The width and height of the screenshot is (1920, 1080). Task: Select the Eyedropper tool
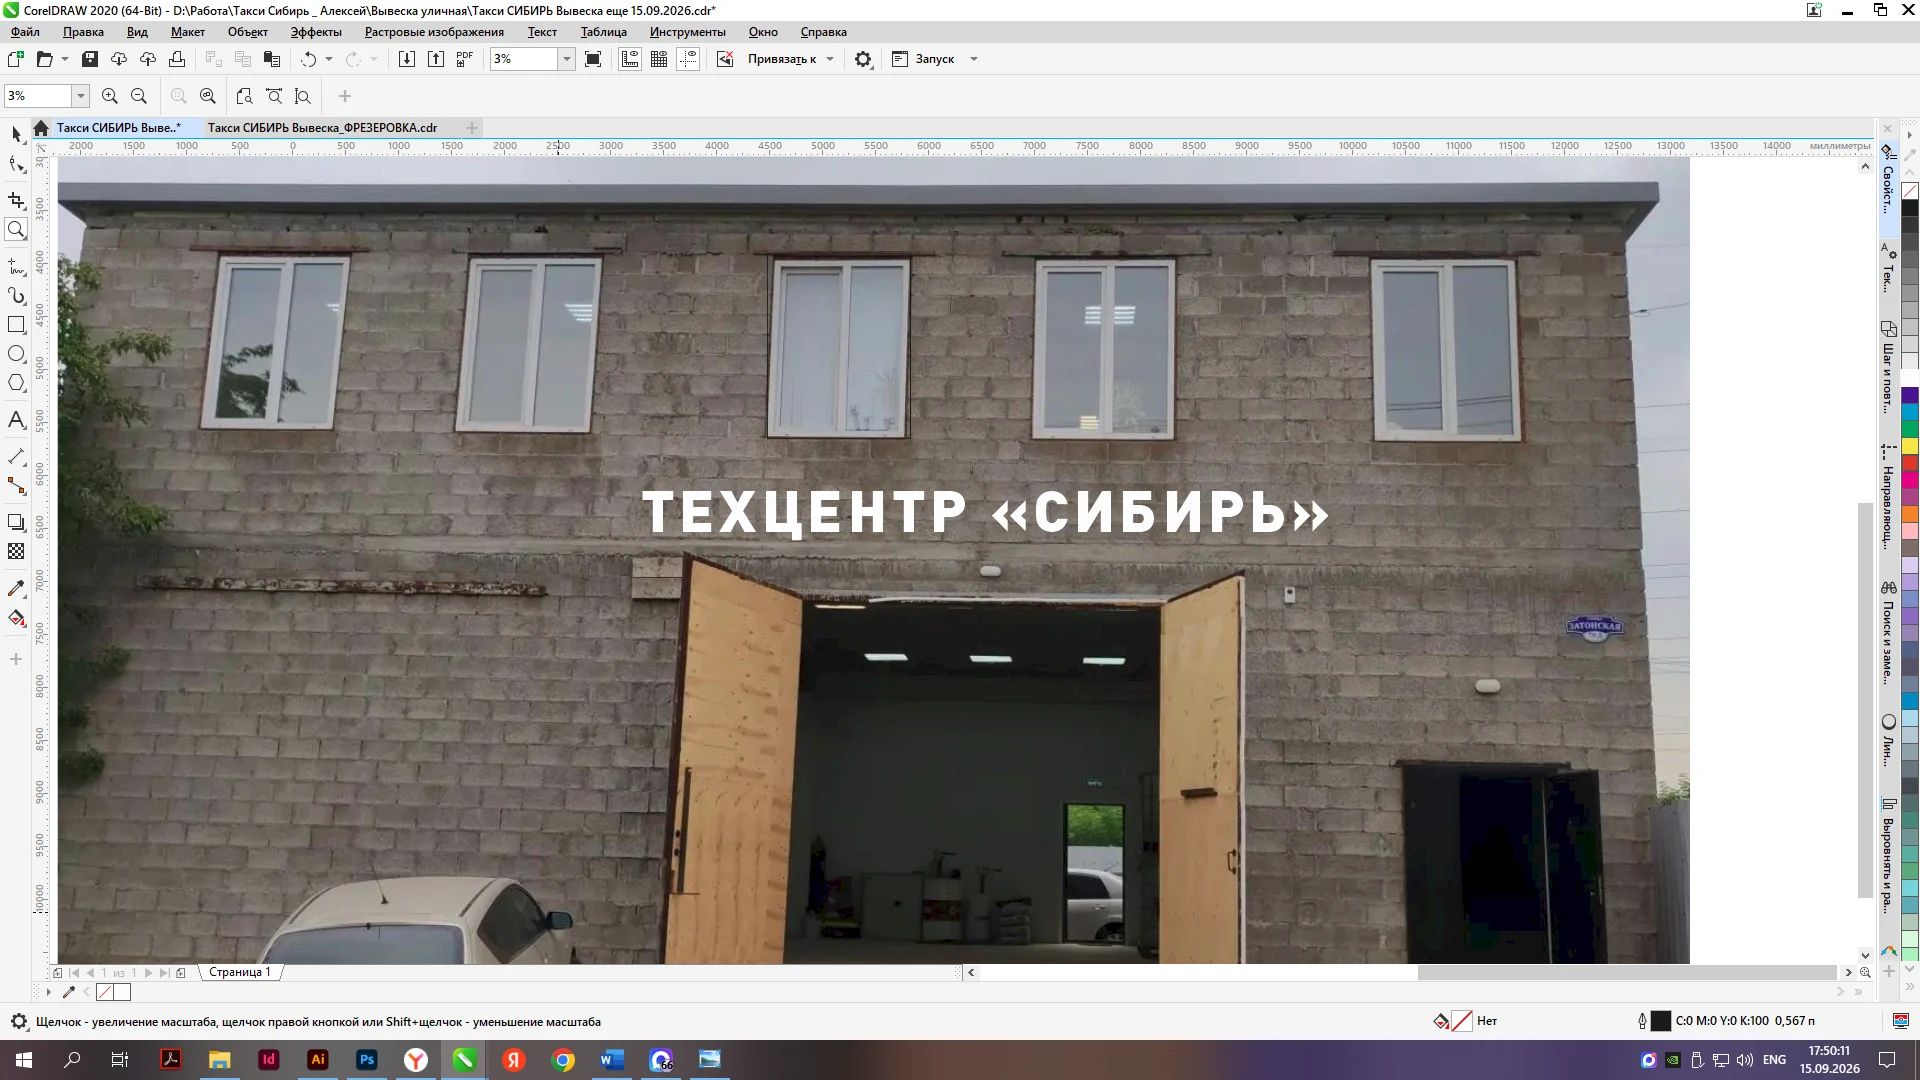coord(16,588)
